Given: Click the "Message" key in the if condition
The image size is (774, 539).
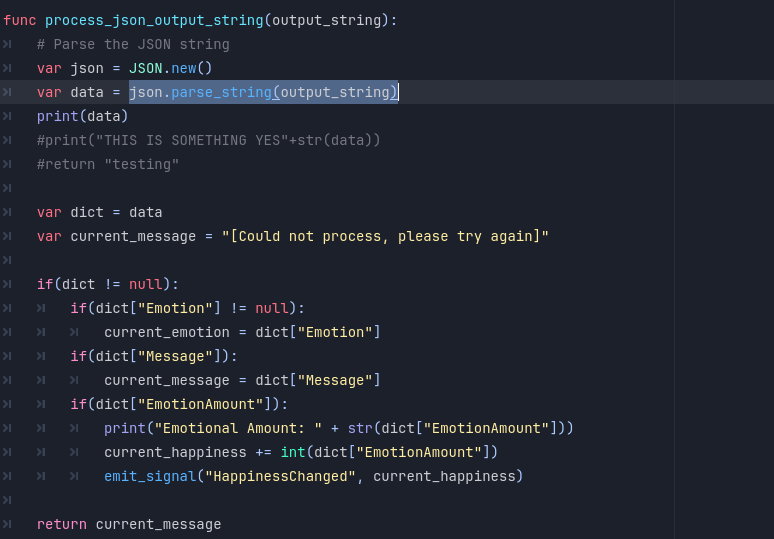Looking at the screenshot, I should 175,356.
